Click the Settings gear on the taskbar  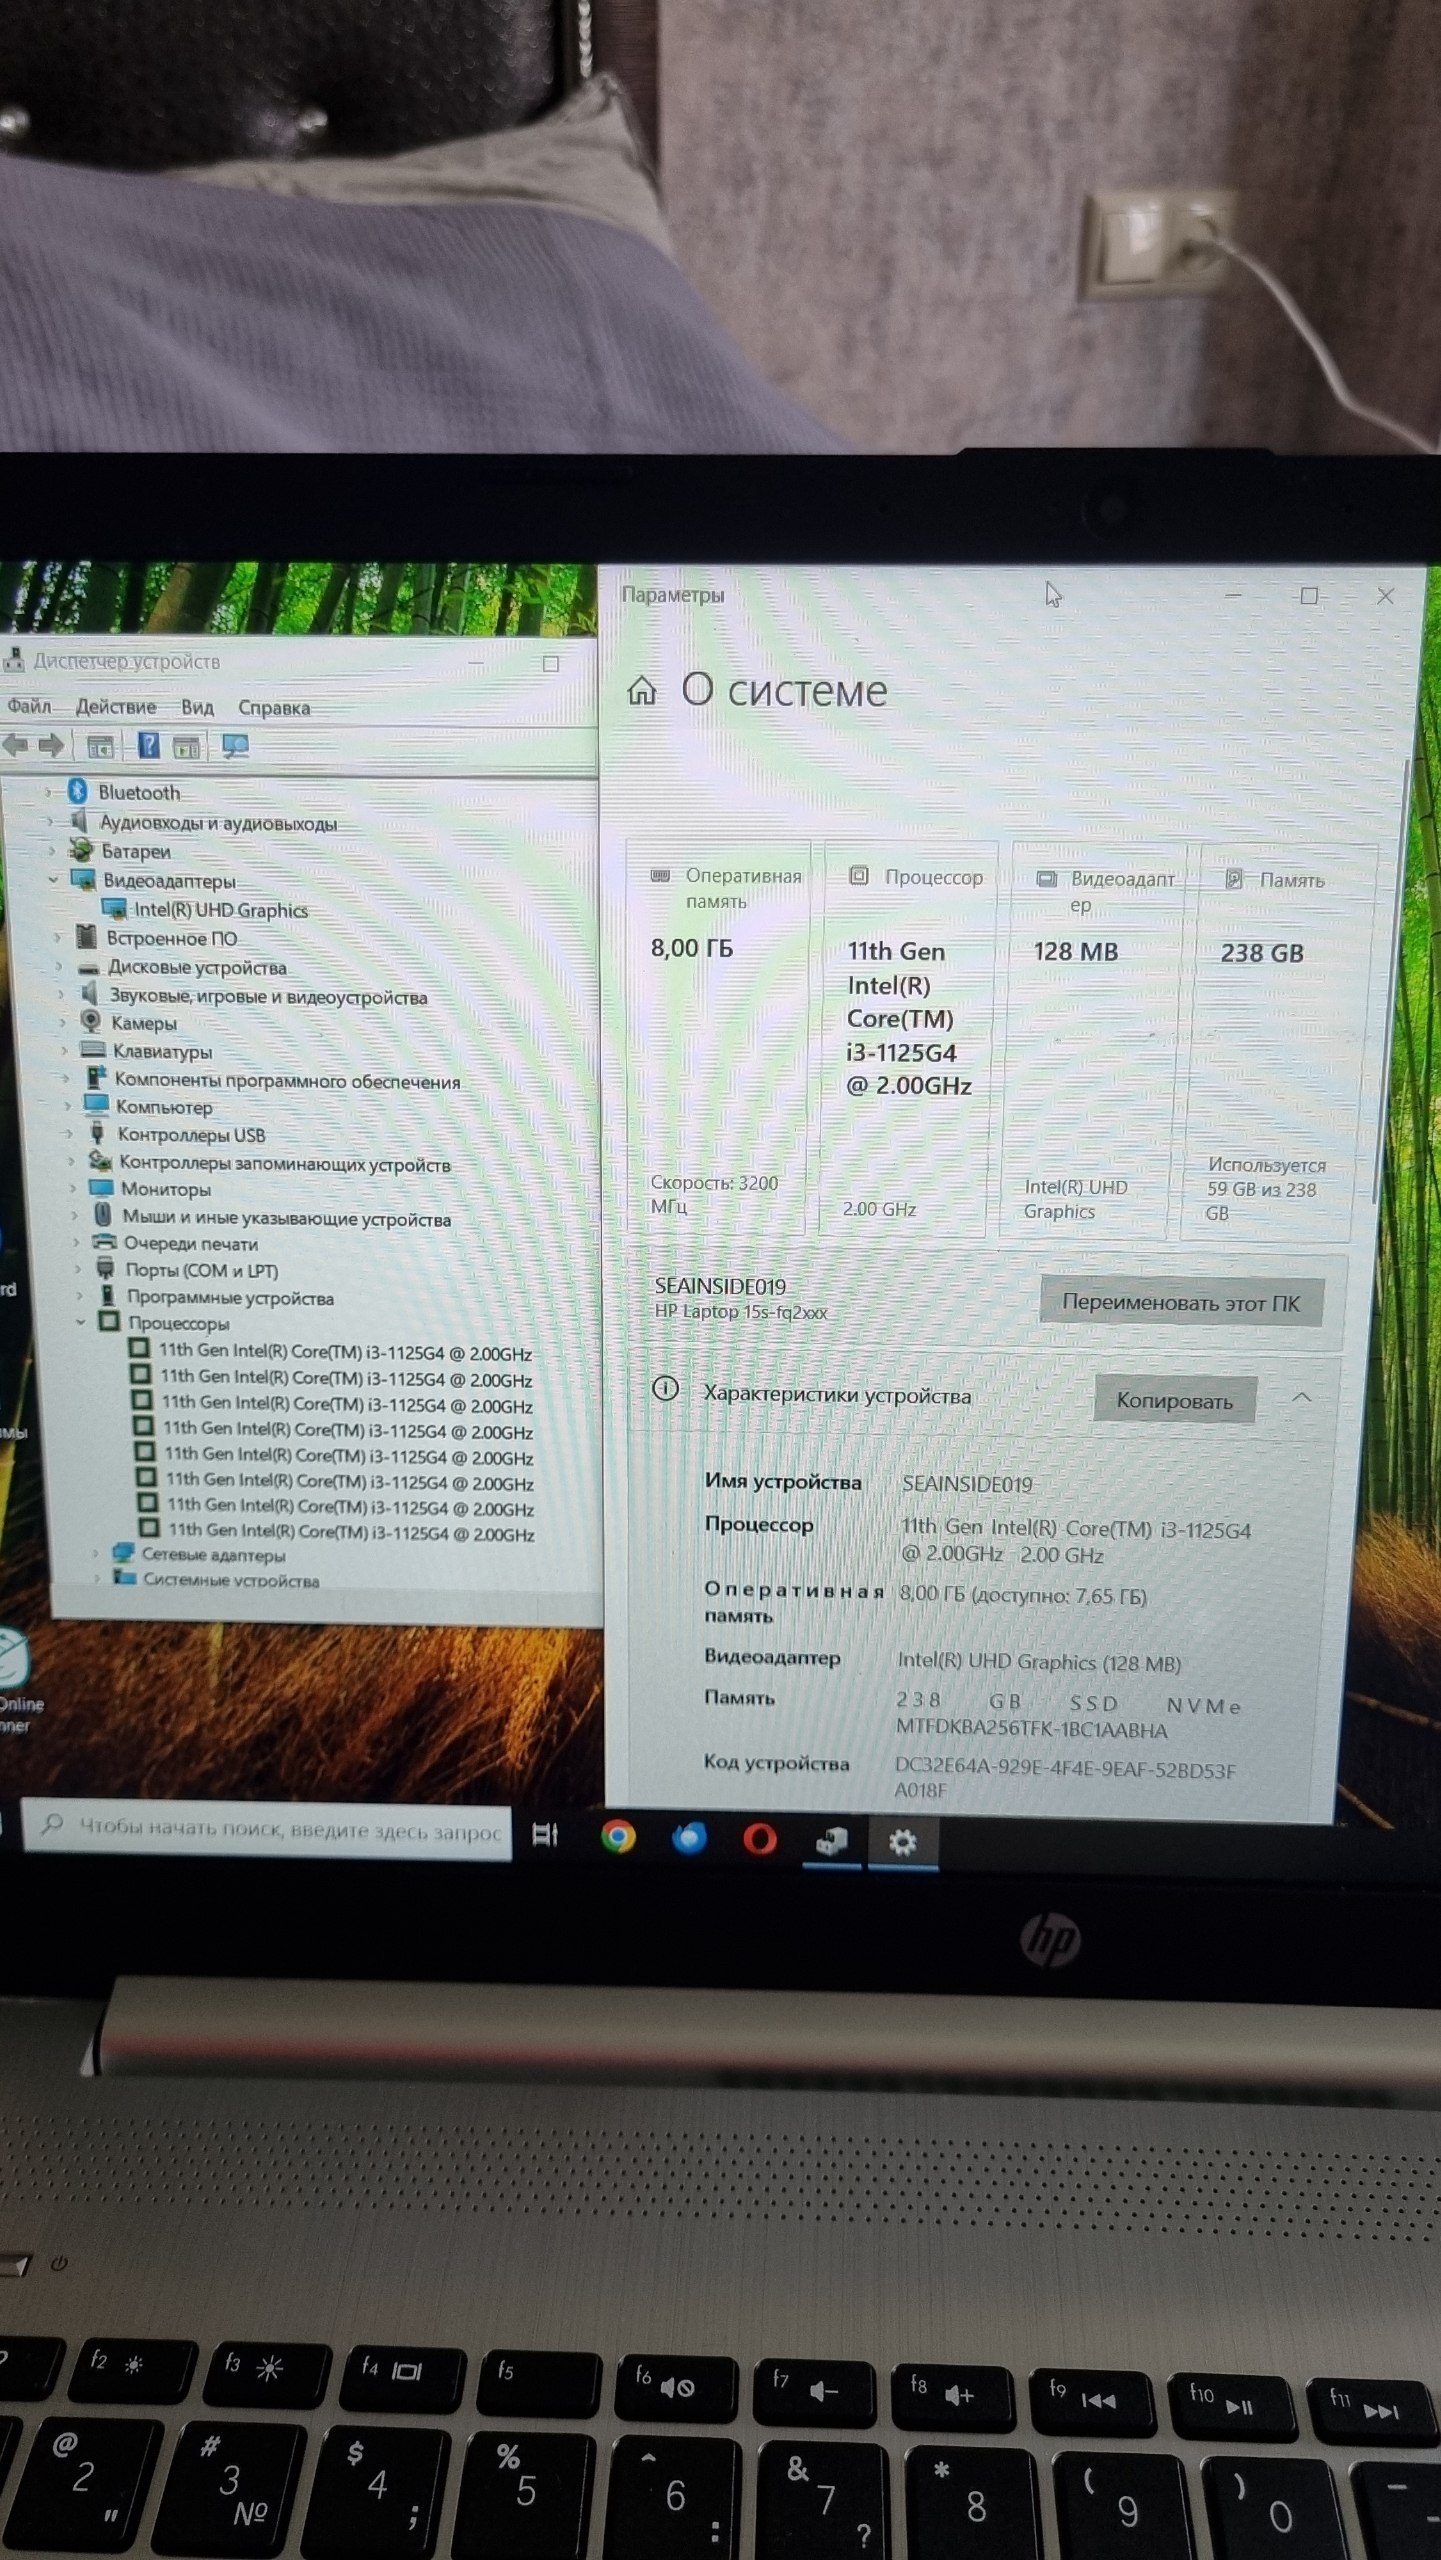[902, 1841]
